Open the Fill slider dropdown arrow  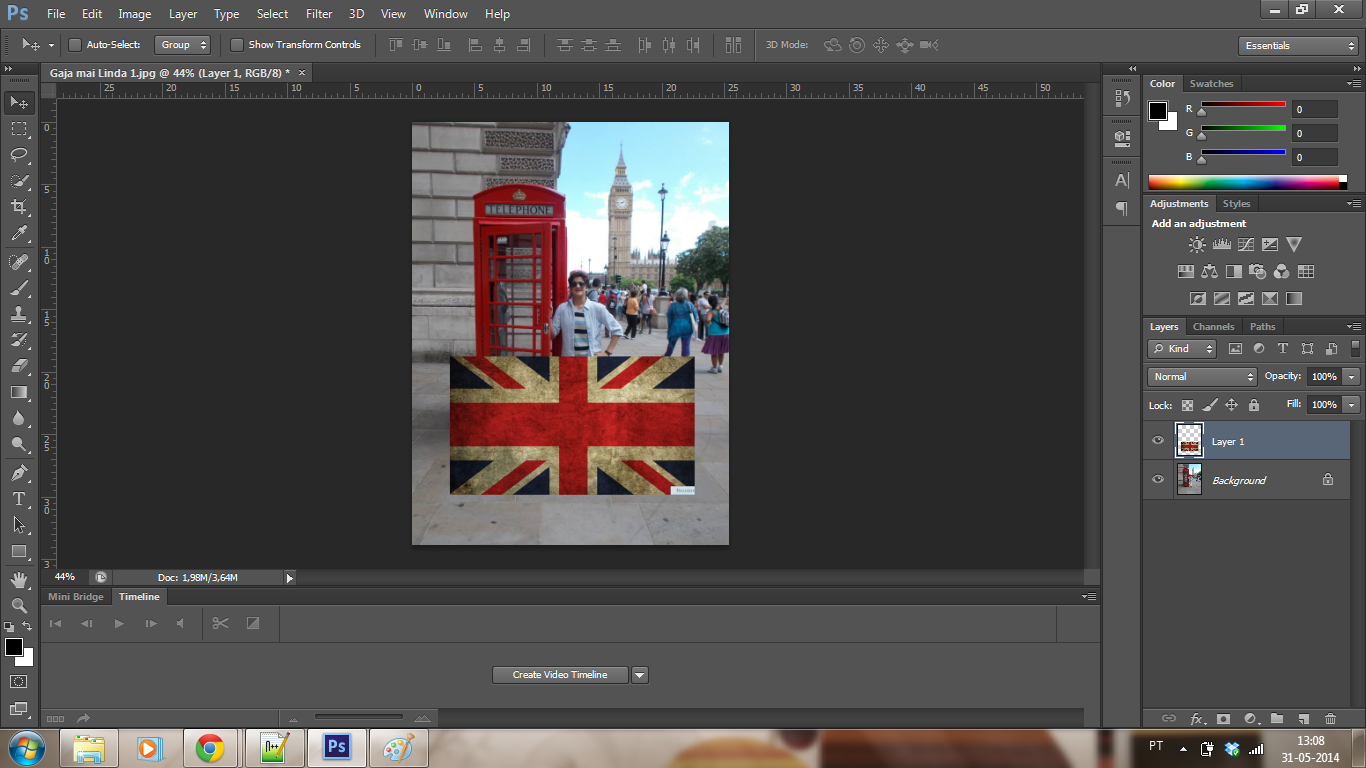click(x=1352, y=405)
